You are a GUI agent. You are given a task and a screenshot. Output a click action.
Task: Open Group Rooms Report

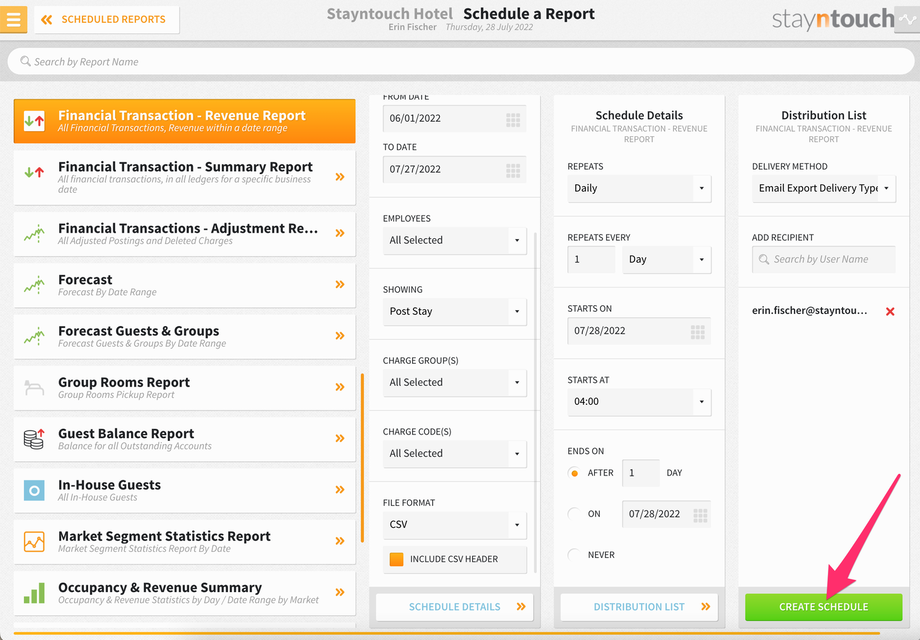tap(184, 388)
